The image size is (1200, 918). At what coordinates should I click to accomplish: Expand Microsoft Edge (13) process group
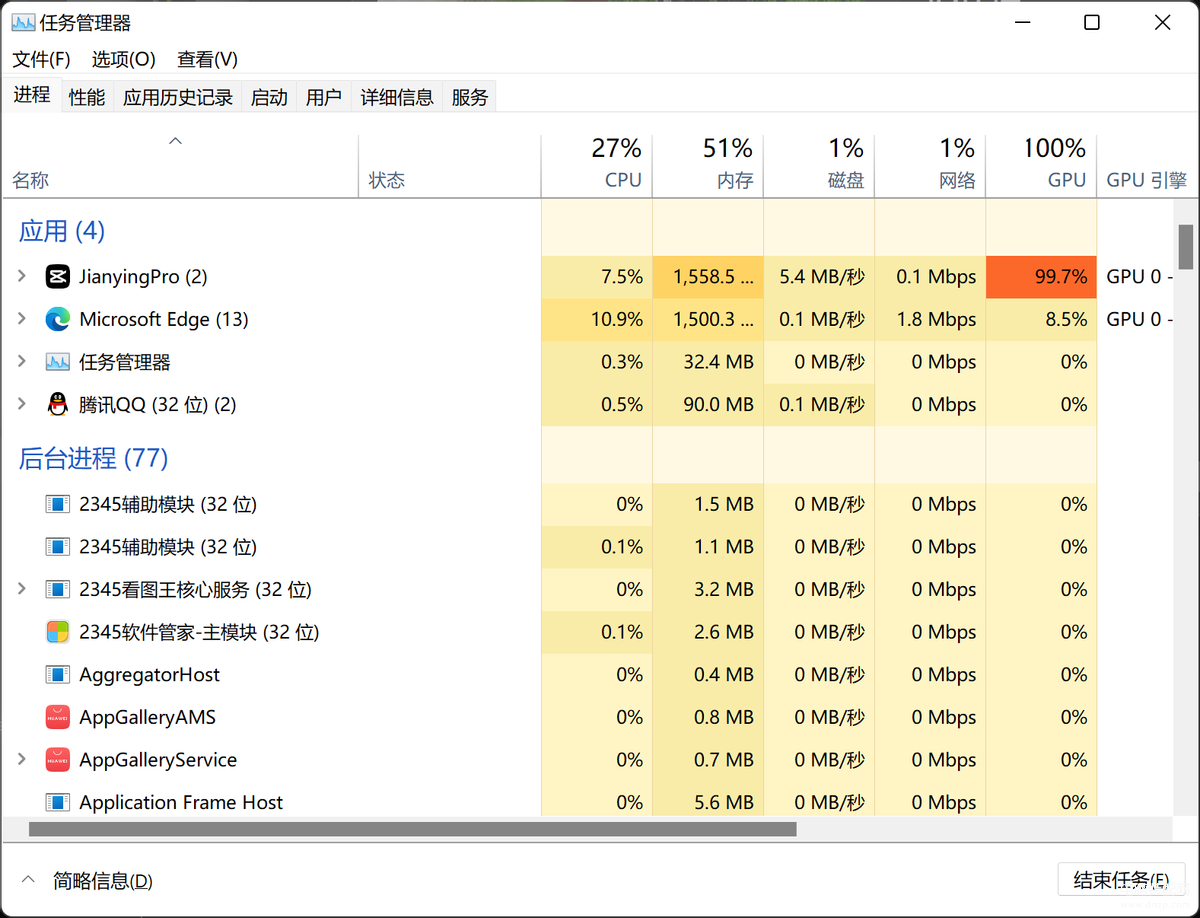[22, 320]
